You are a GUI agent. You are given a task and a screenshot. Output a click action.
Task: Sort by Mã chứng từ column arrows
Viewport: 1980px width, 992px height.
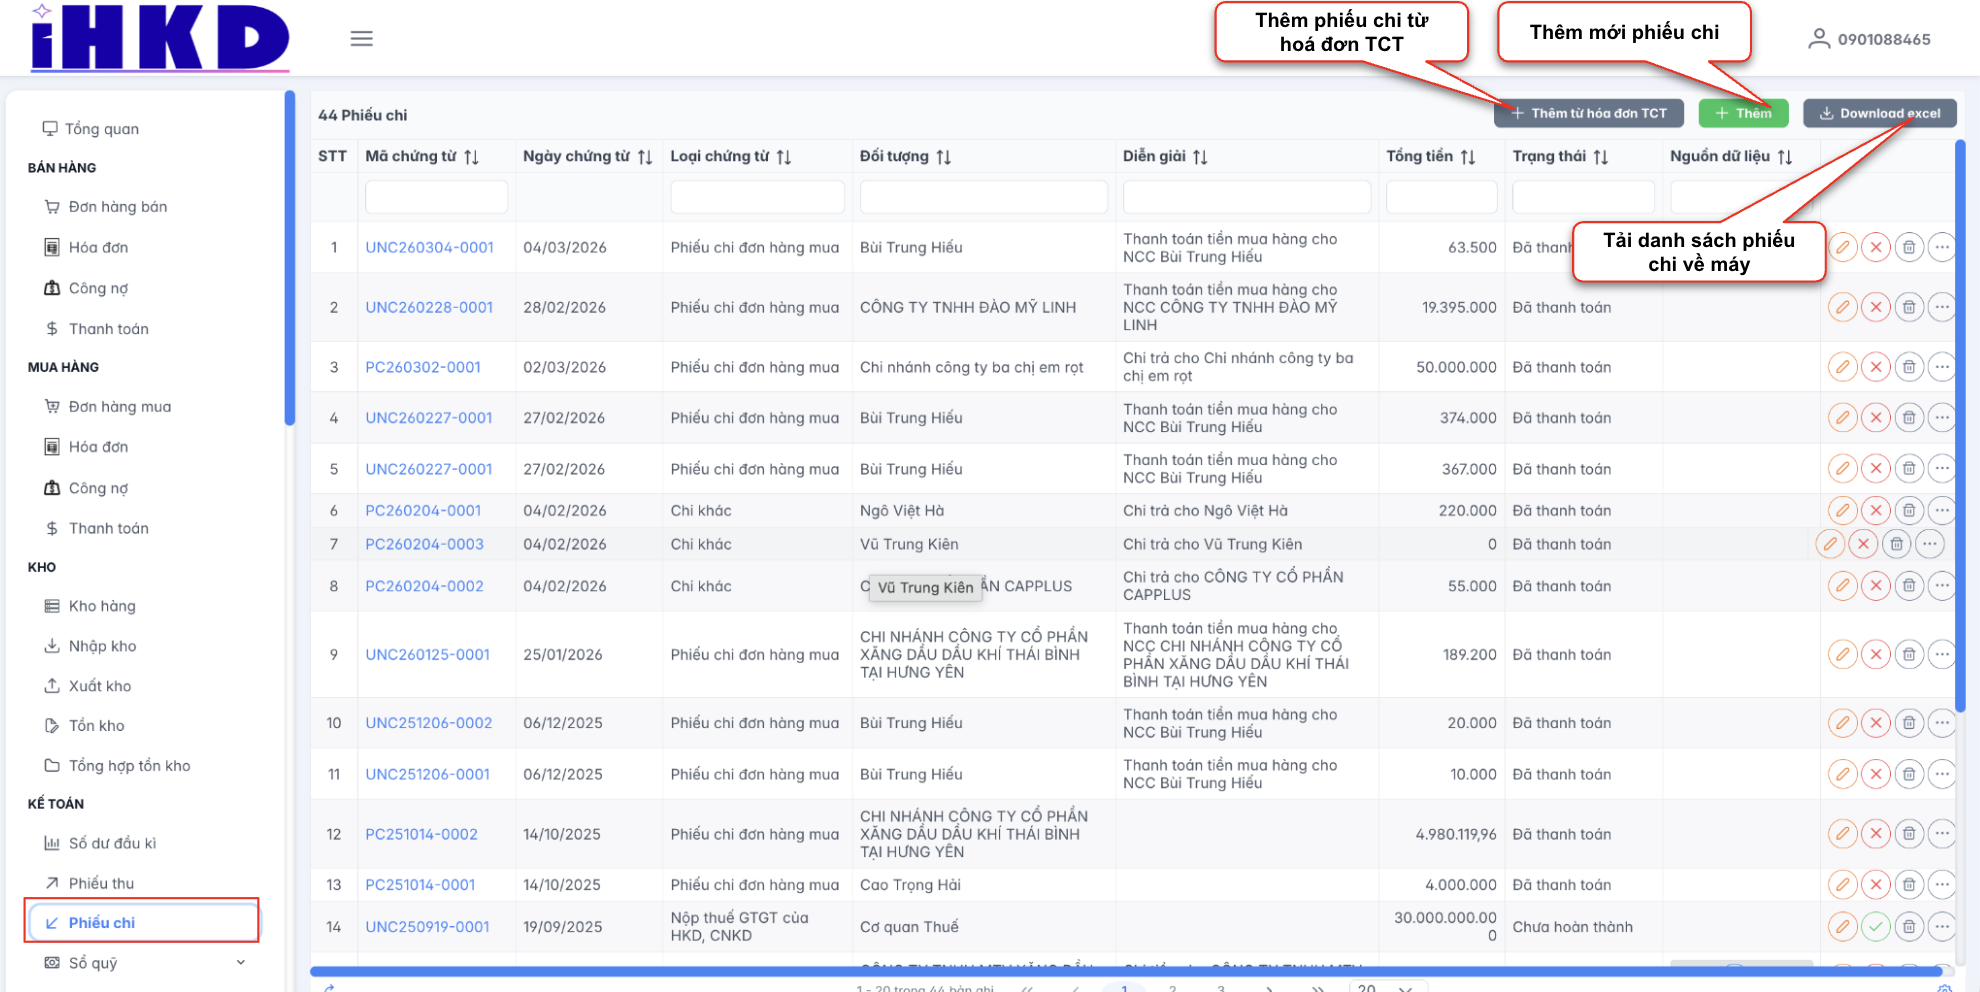472,157
